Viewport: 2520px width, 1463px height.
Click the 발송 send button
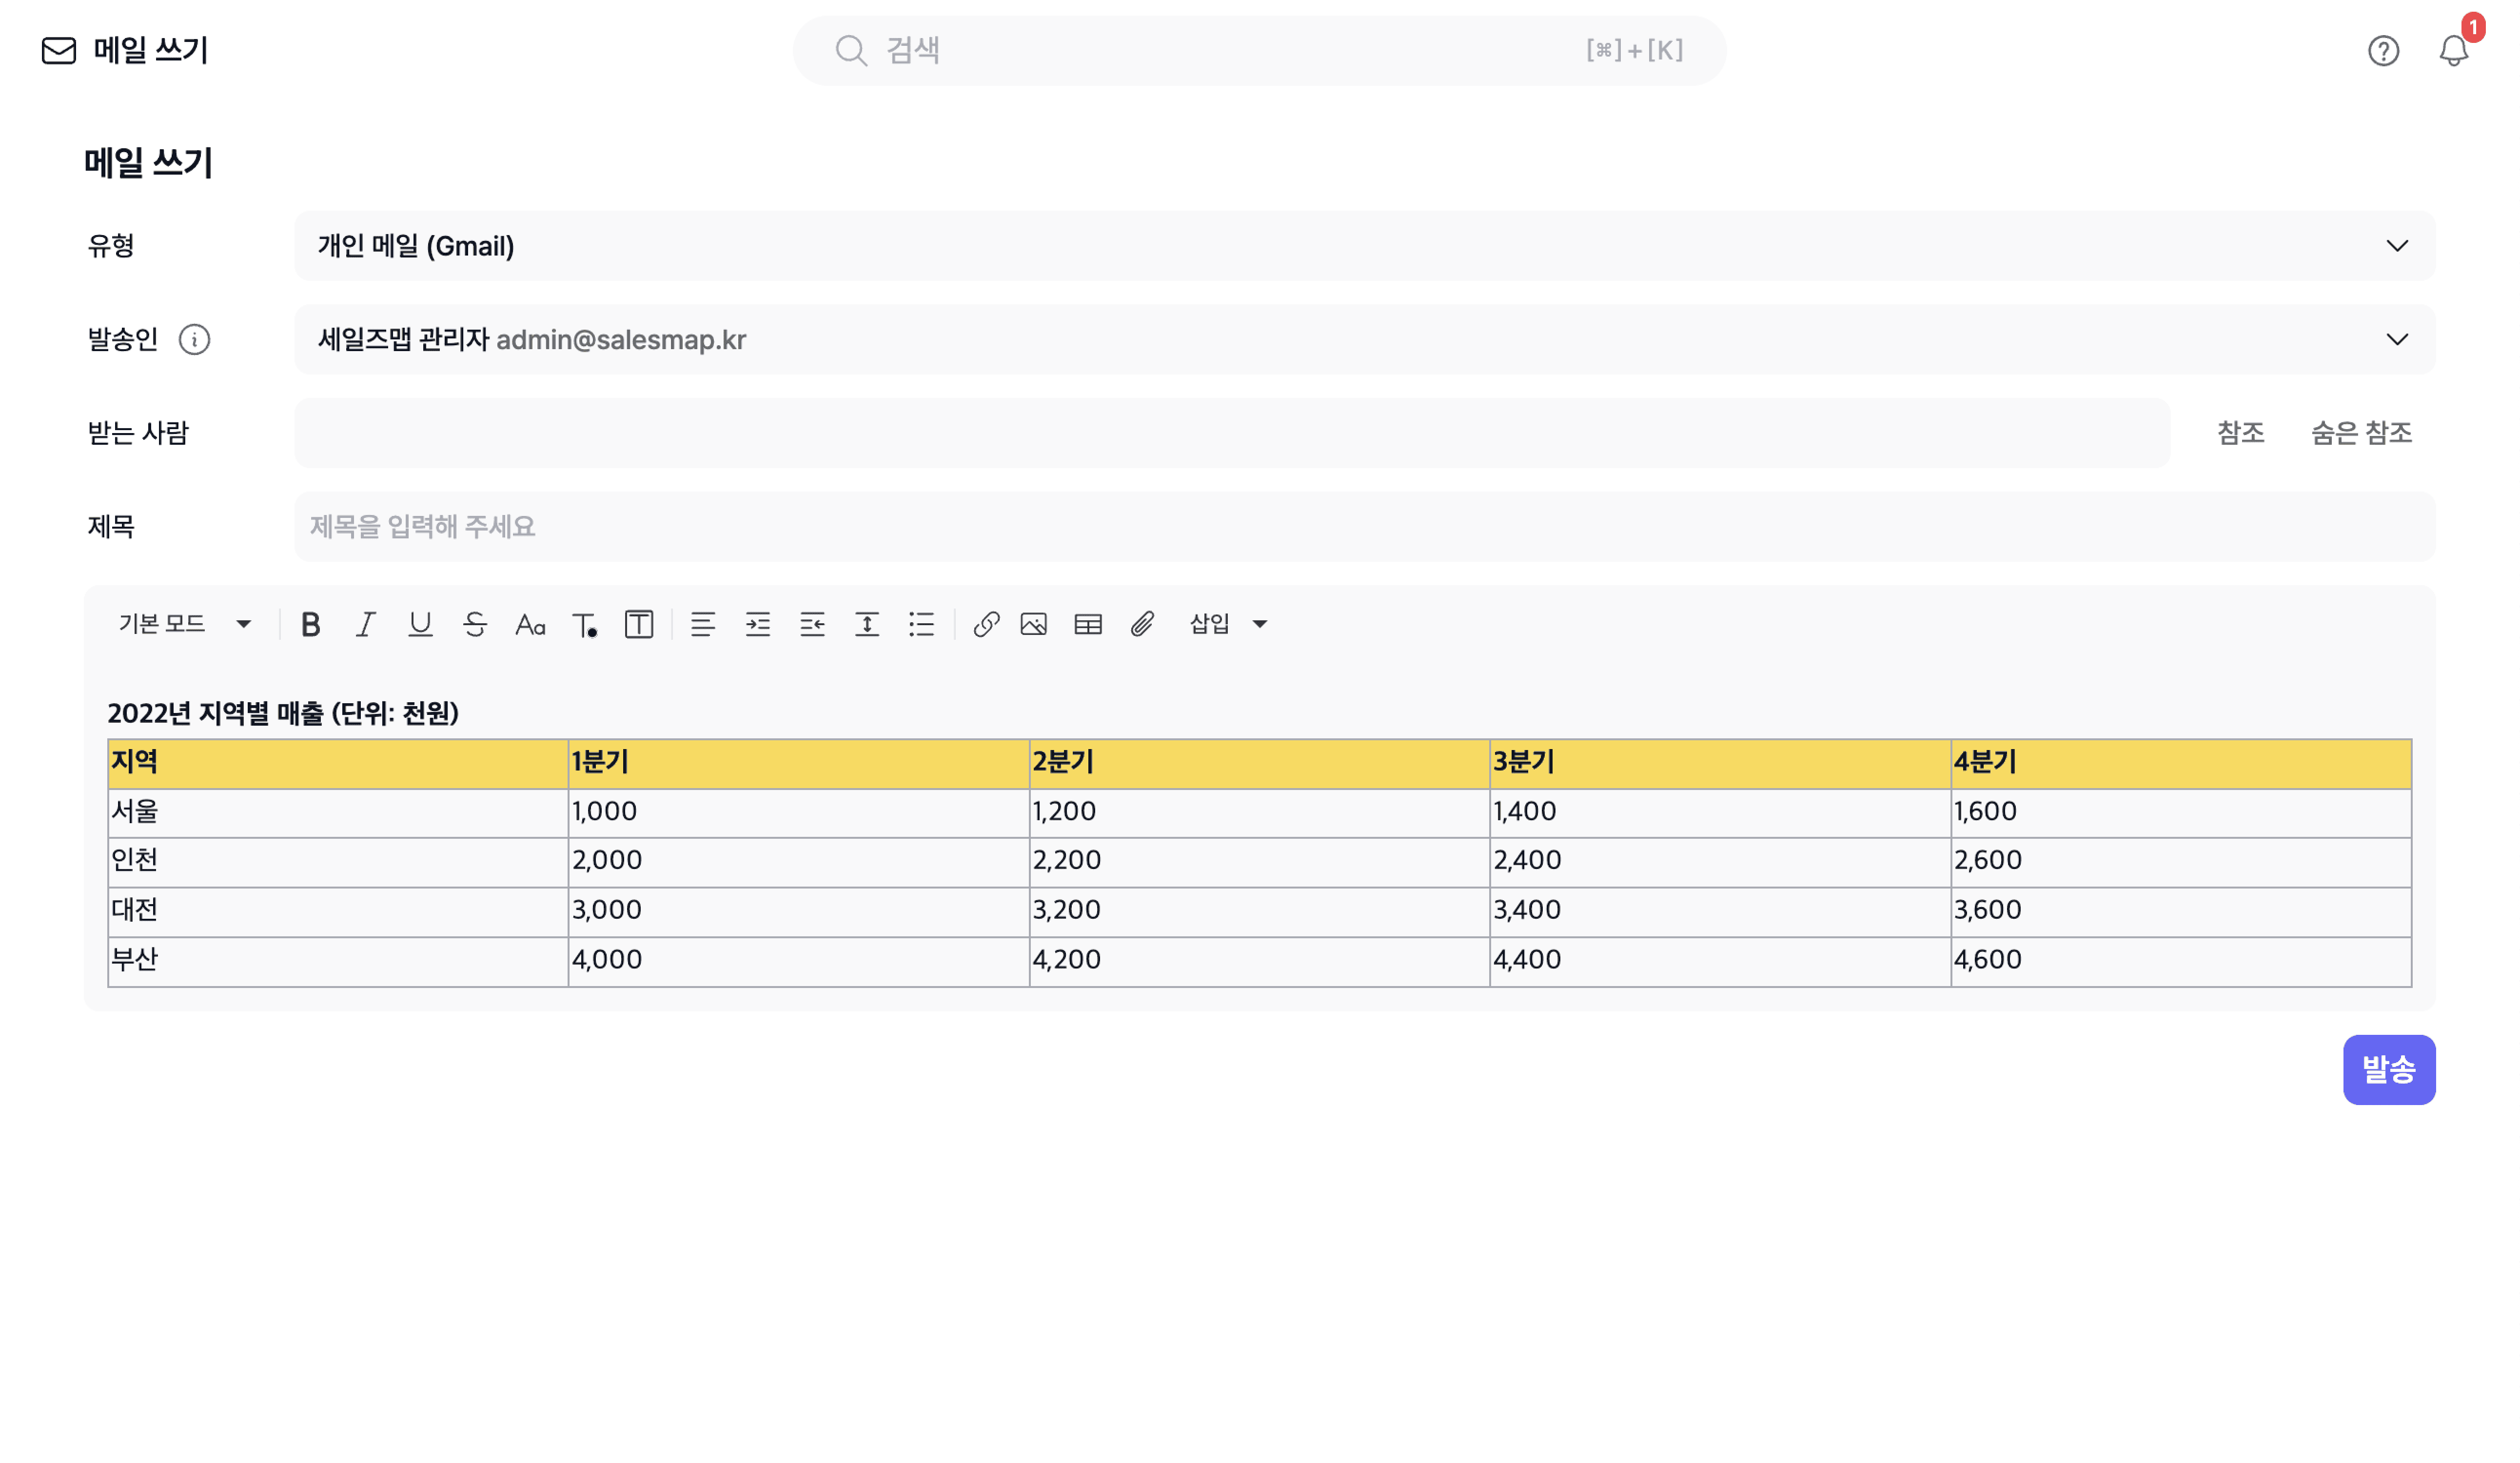pyautogui.click(x=2389, y=1069)
